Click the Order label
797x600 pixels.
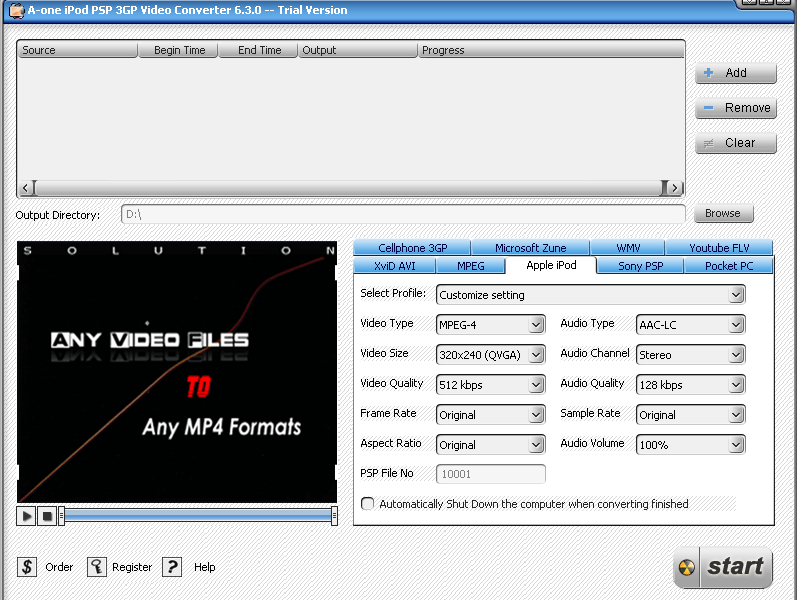(x=59, y=566)
